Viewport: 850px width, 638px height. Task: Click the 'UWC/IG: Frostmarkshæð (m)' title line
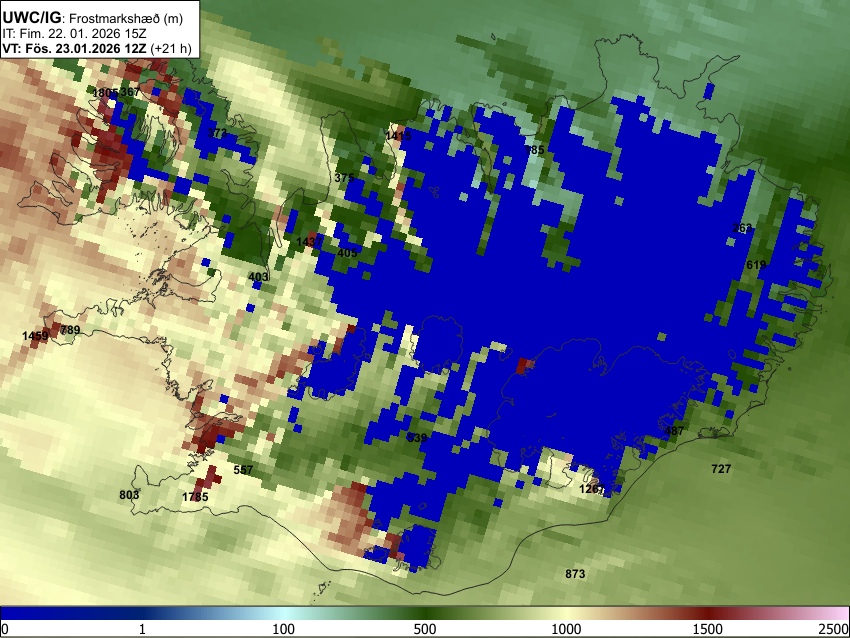coord(93,18)
